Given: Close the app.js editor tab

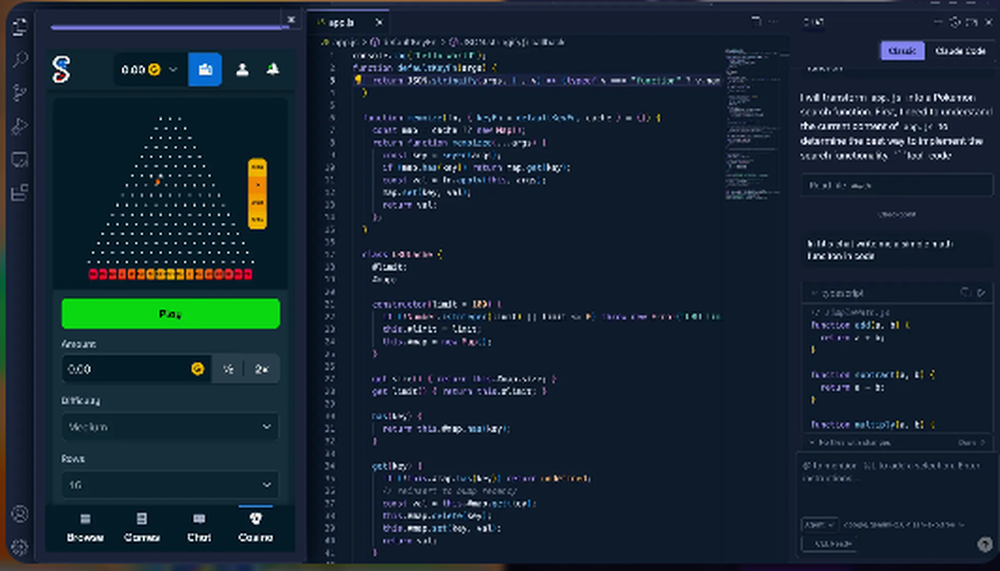Looking at the screenshot, I should coord(379,22).
